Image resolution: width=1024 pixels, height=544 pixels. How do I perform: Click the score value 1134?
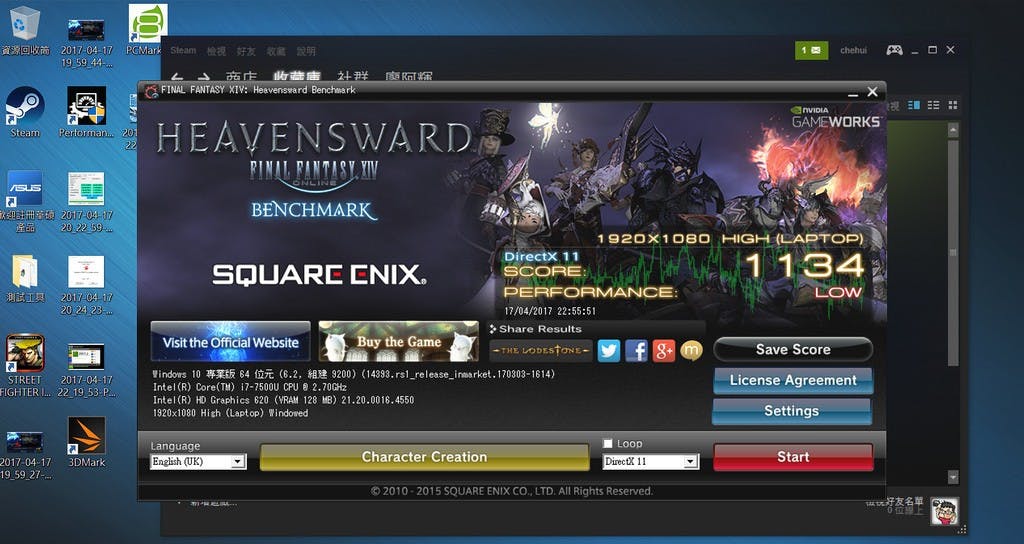point(804,266)
